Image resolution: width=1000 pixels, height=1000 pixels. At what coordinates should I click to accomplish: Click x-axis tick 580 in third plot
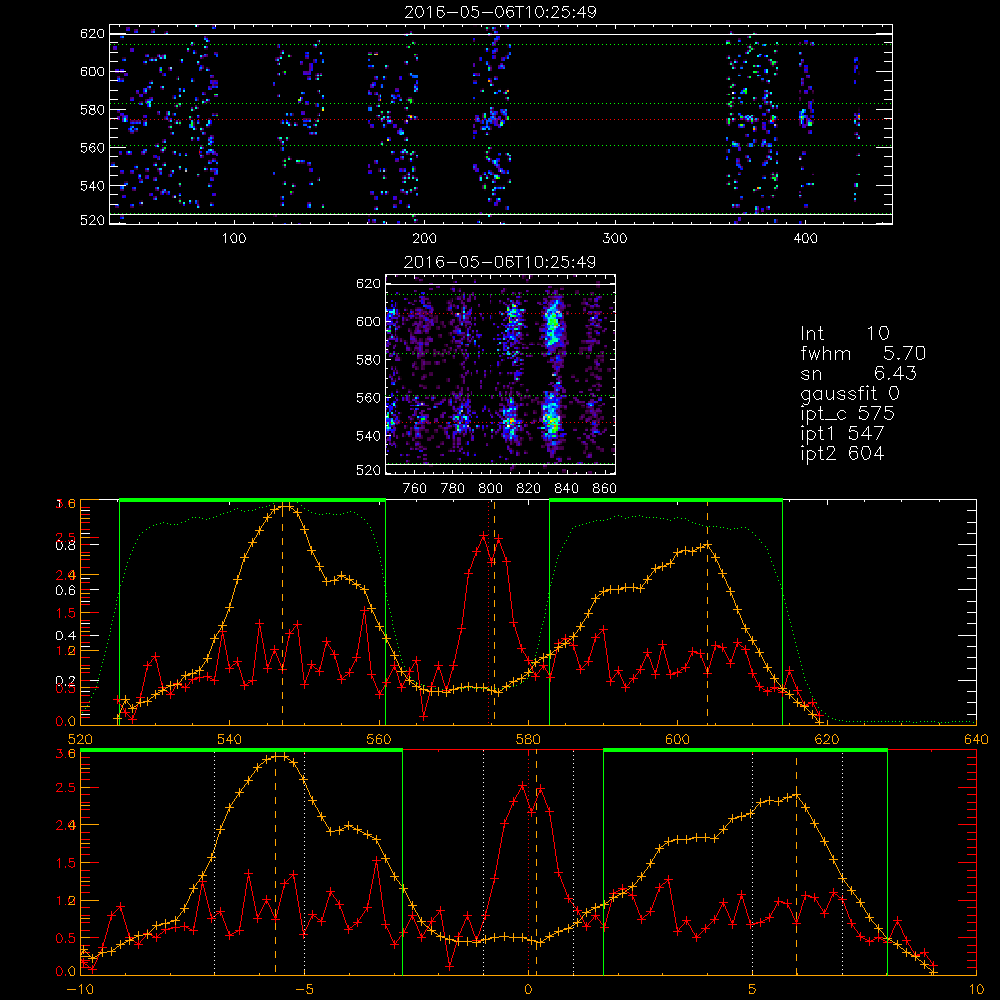528,740
